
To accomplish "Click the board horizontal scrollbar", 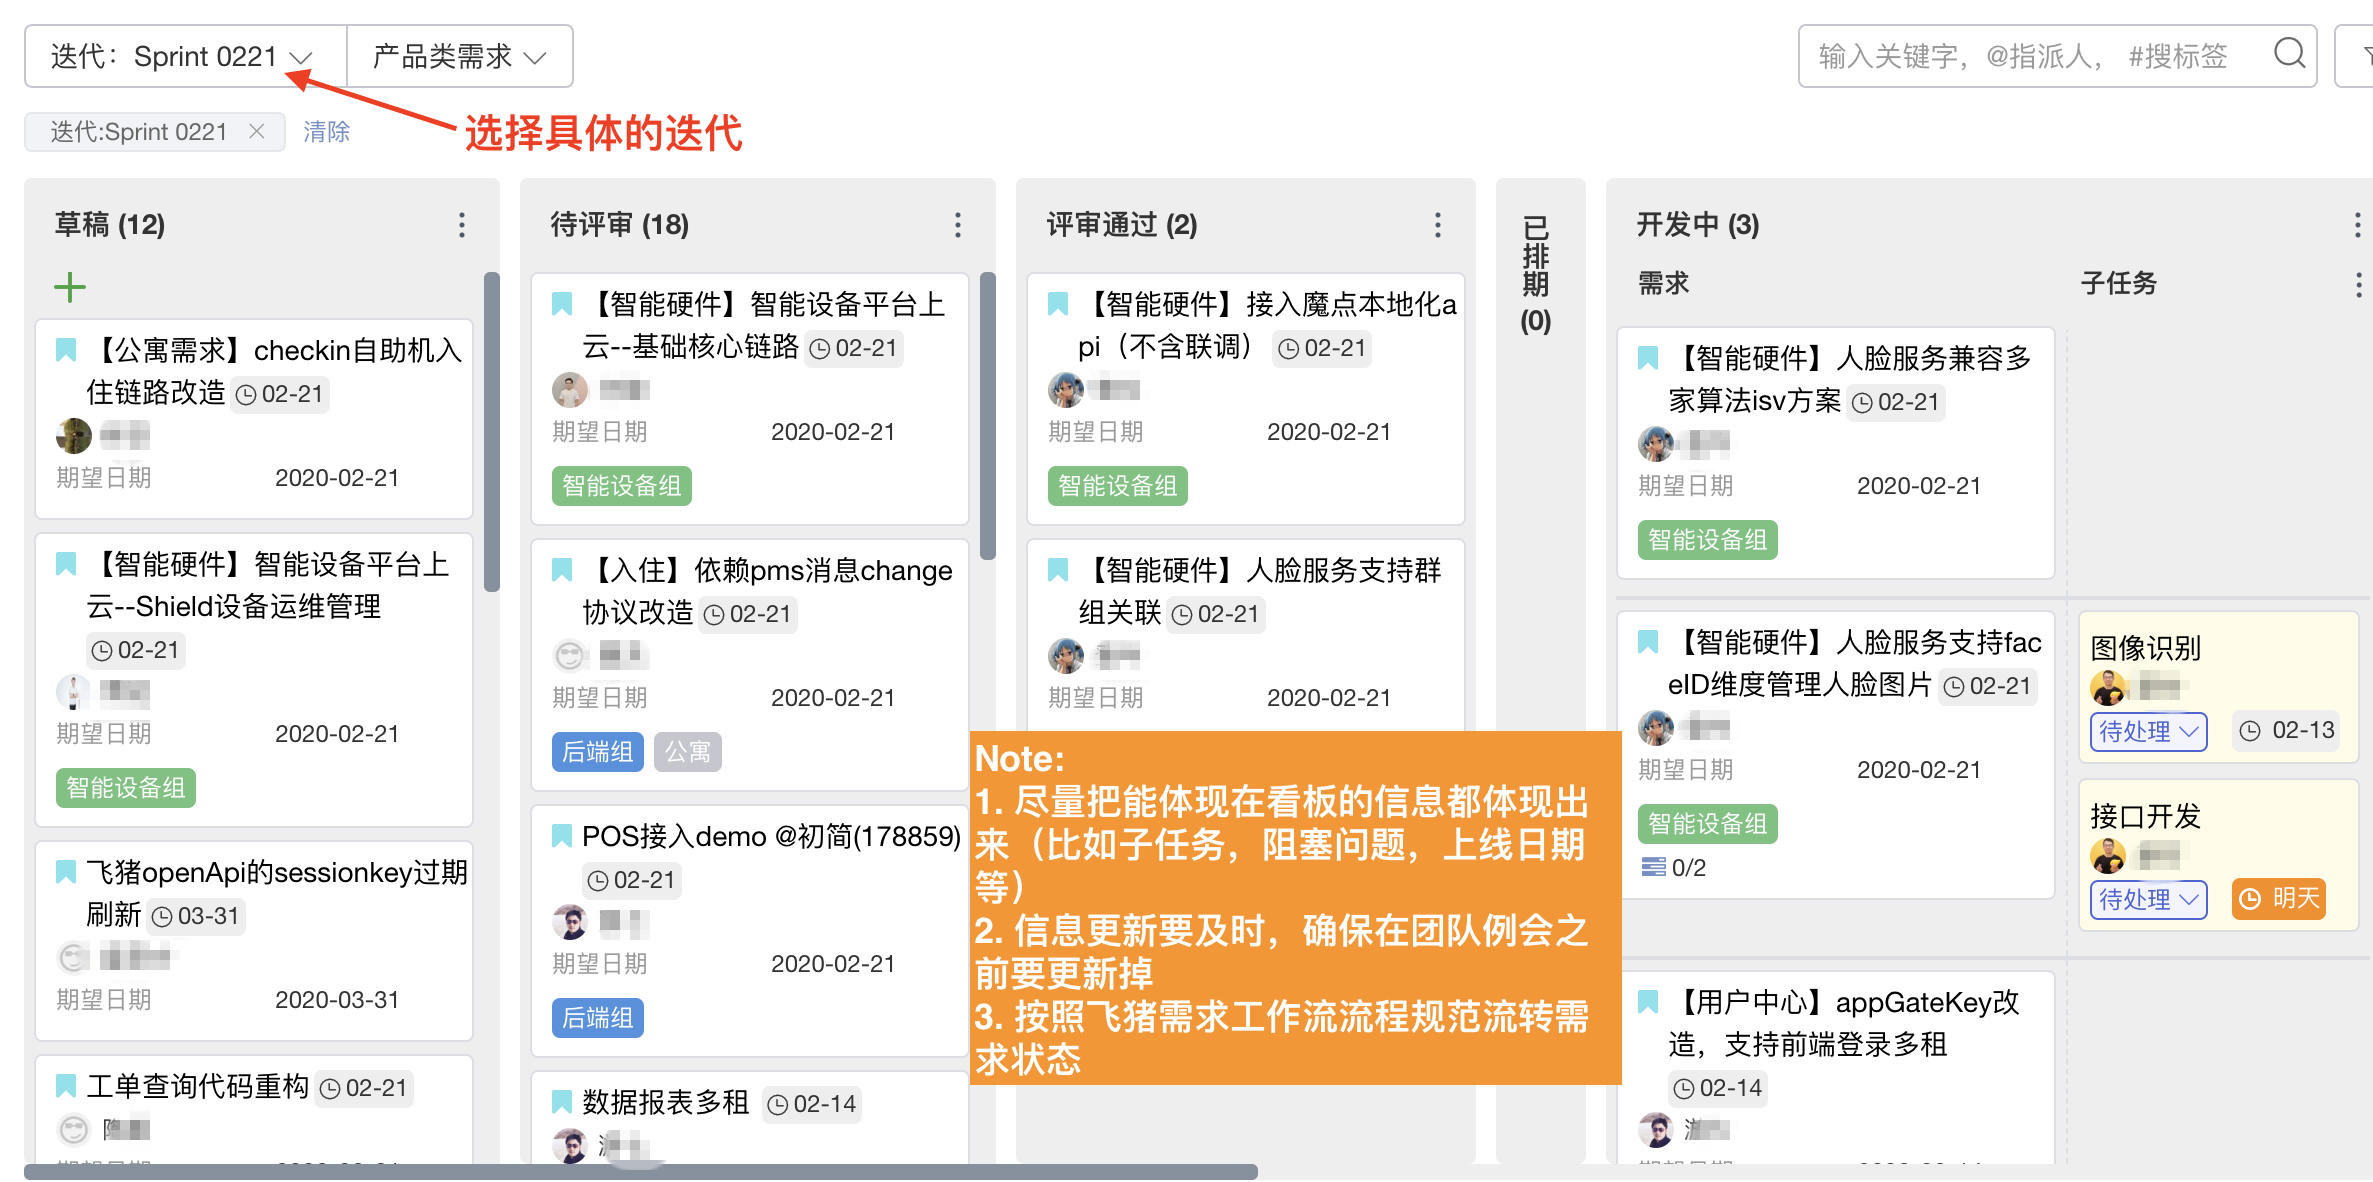I will point(641,1172).
